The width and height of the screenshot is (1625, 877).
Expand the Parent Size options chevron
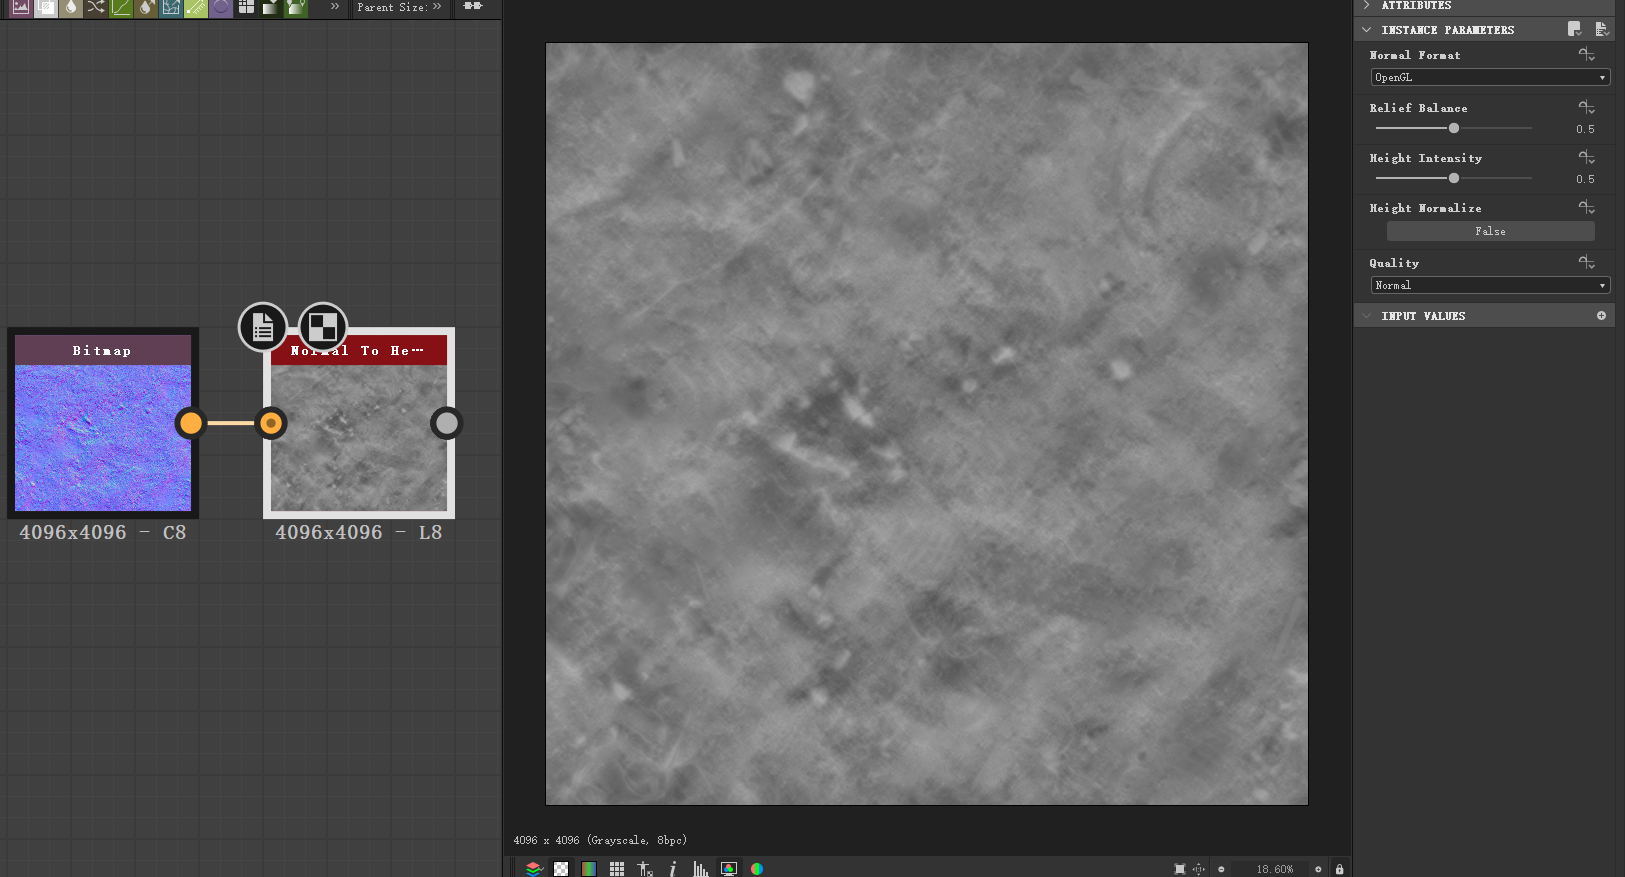pyautogui.click(x=437, y=6)
